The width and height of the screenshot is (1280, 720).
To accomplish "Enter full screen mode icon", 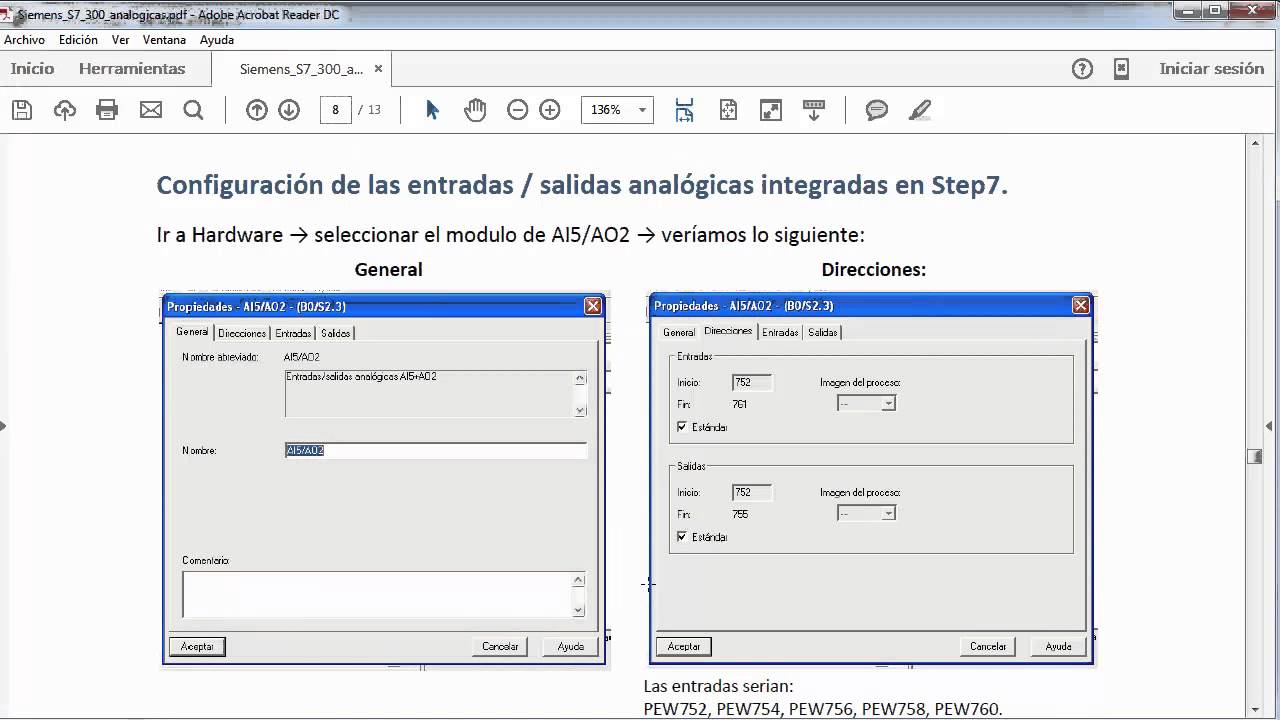I will point(771,110).
